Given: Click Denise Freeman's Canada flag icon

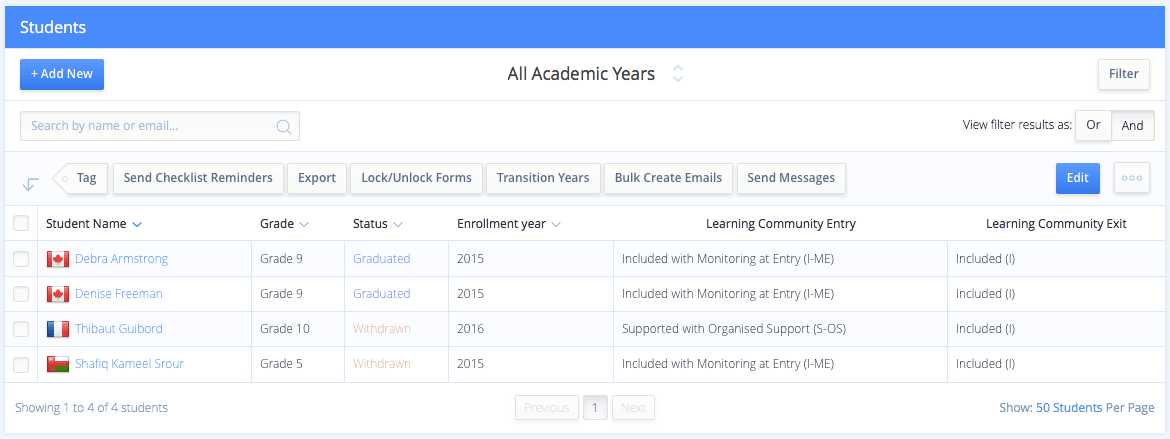Looking at the screenshot, I should pos(58,294).
